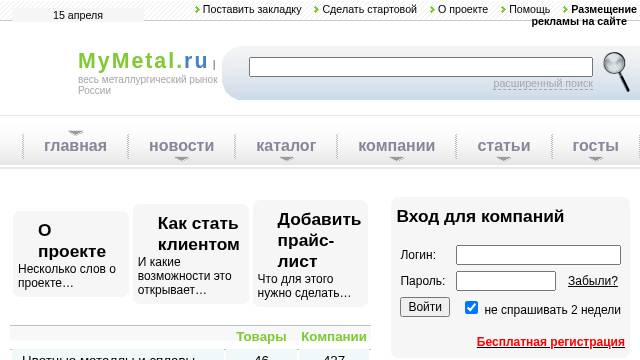Click the 15 апреля date text
Screen dimensions: 640x360
(78, 15)
